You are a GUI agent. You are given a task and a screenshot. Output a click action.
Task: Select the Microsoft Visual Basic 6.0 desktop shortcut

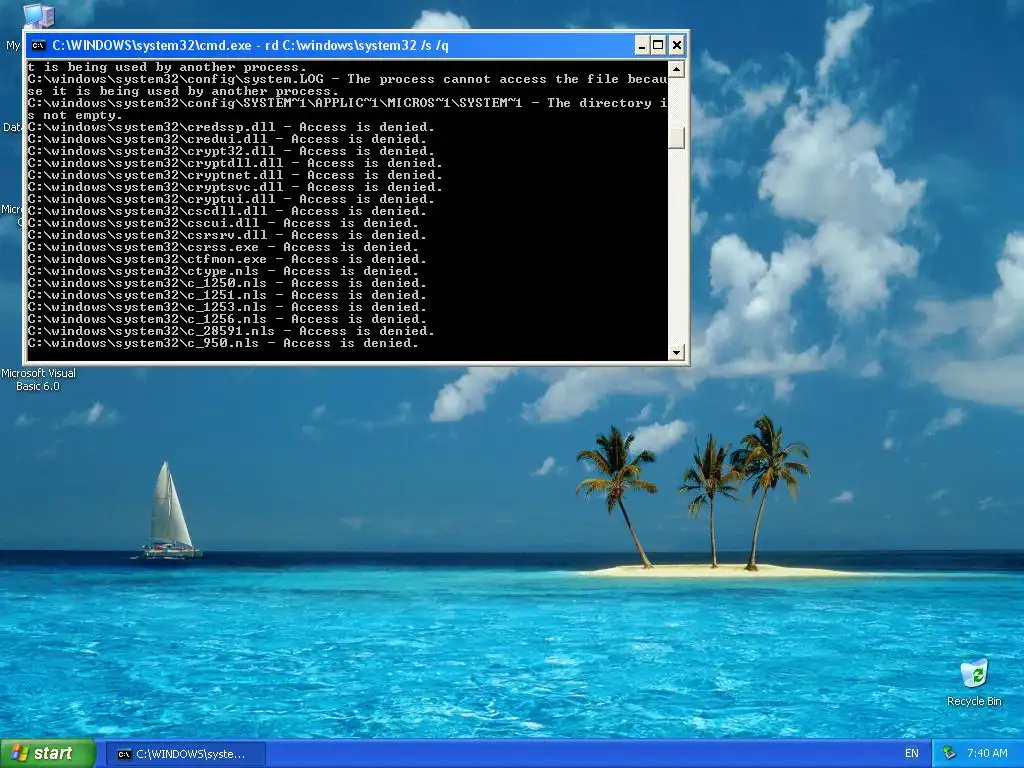38,379
